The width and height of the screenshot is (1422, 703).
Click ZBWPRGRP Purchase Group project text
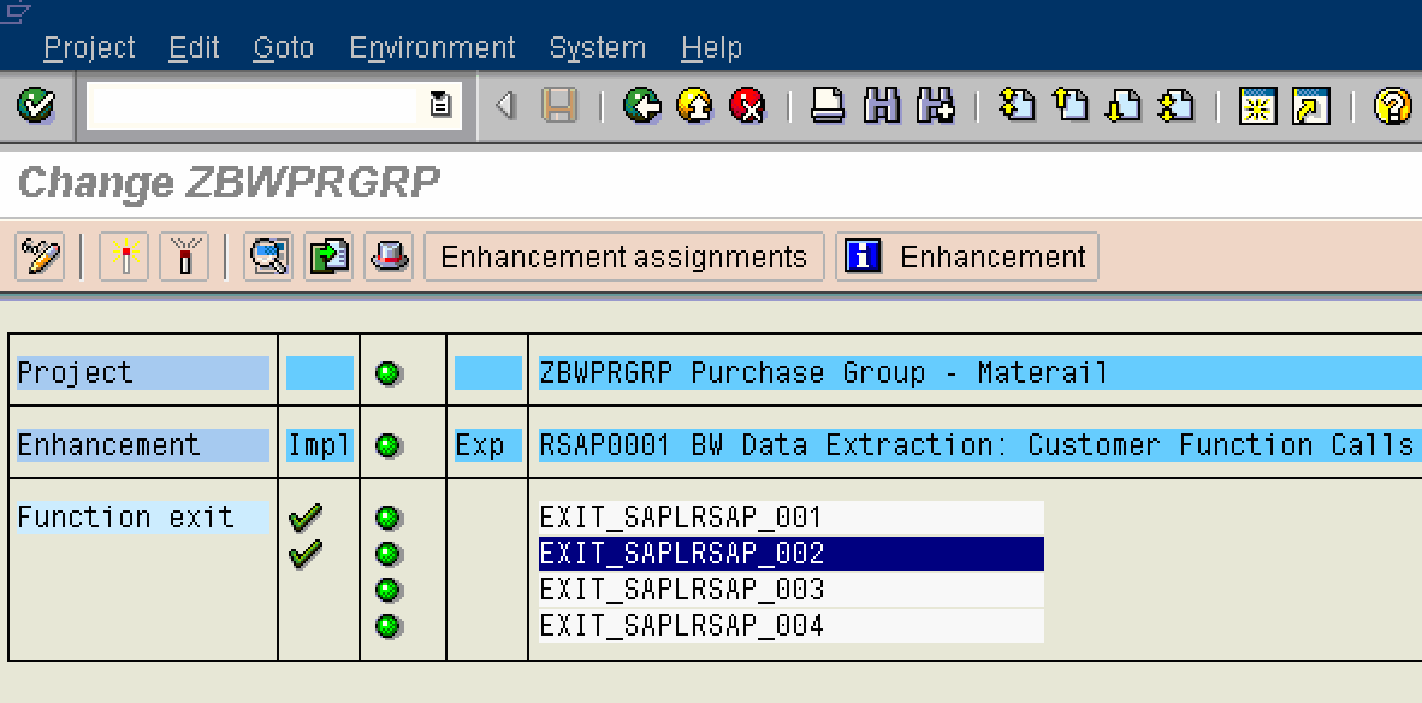[x=823, y=373]
